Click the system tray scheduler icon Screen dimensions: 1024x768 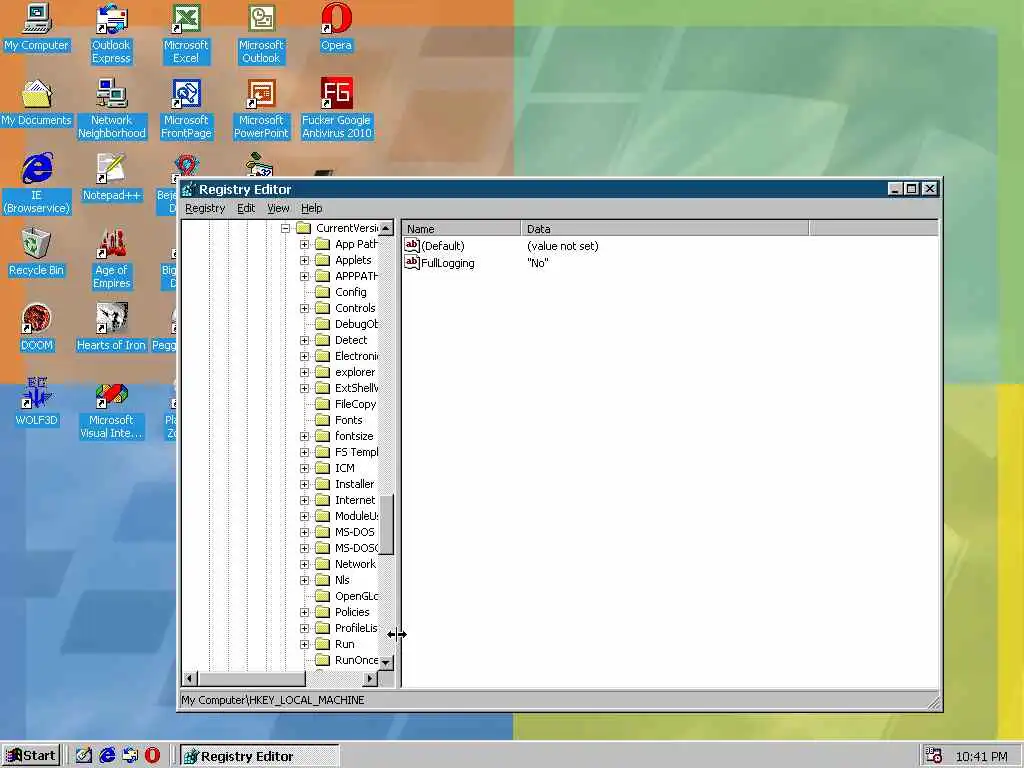point(933,756)
